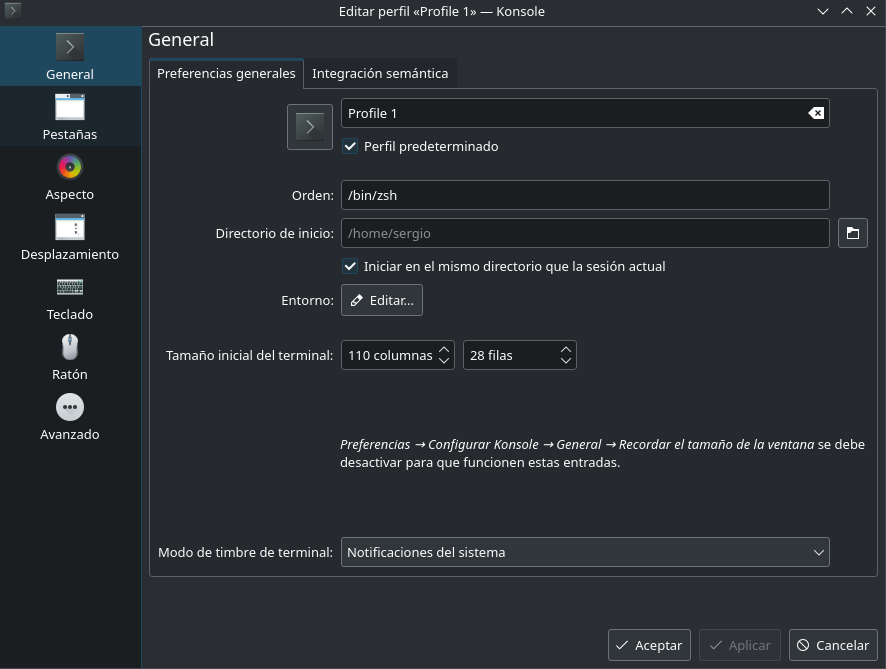Open the Teclado keyboard settings
The height and width of the screenshot is (669, 886).
point(70,297)
